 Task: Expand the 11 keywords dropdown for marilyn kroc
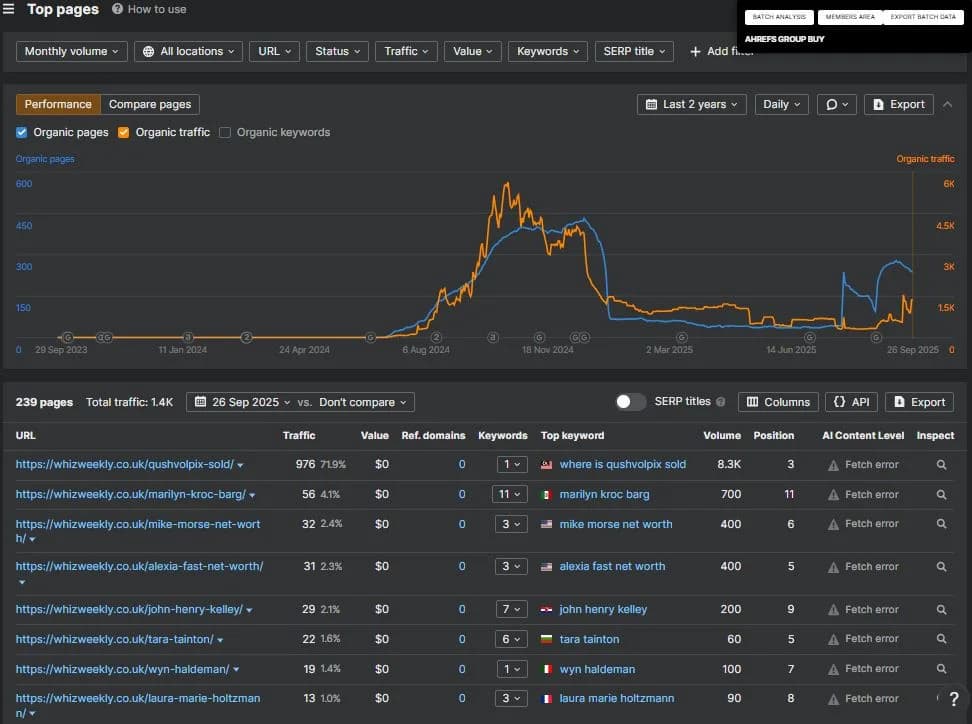[511, 494]
